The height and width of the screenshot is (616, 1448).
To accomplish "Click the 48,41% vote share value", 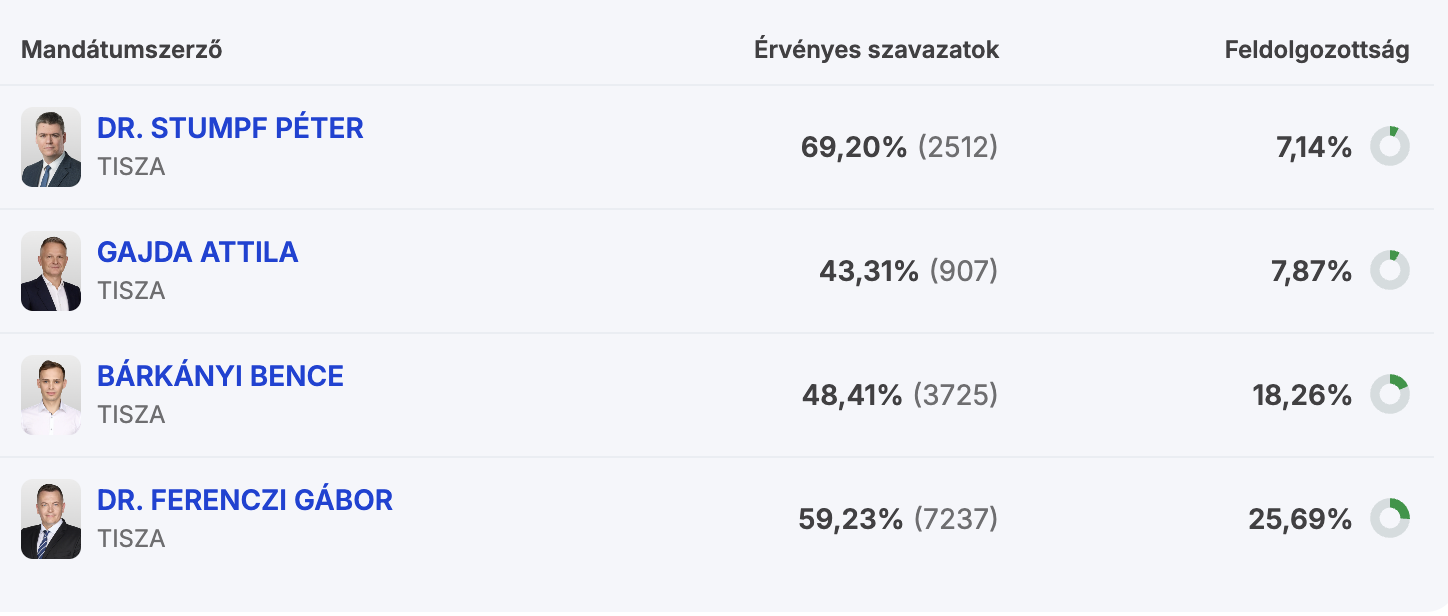I will [x=851, y=396].
